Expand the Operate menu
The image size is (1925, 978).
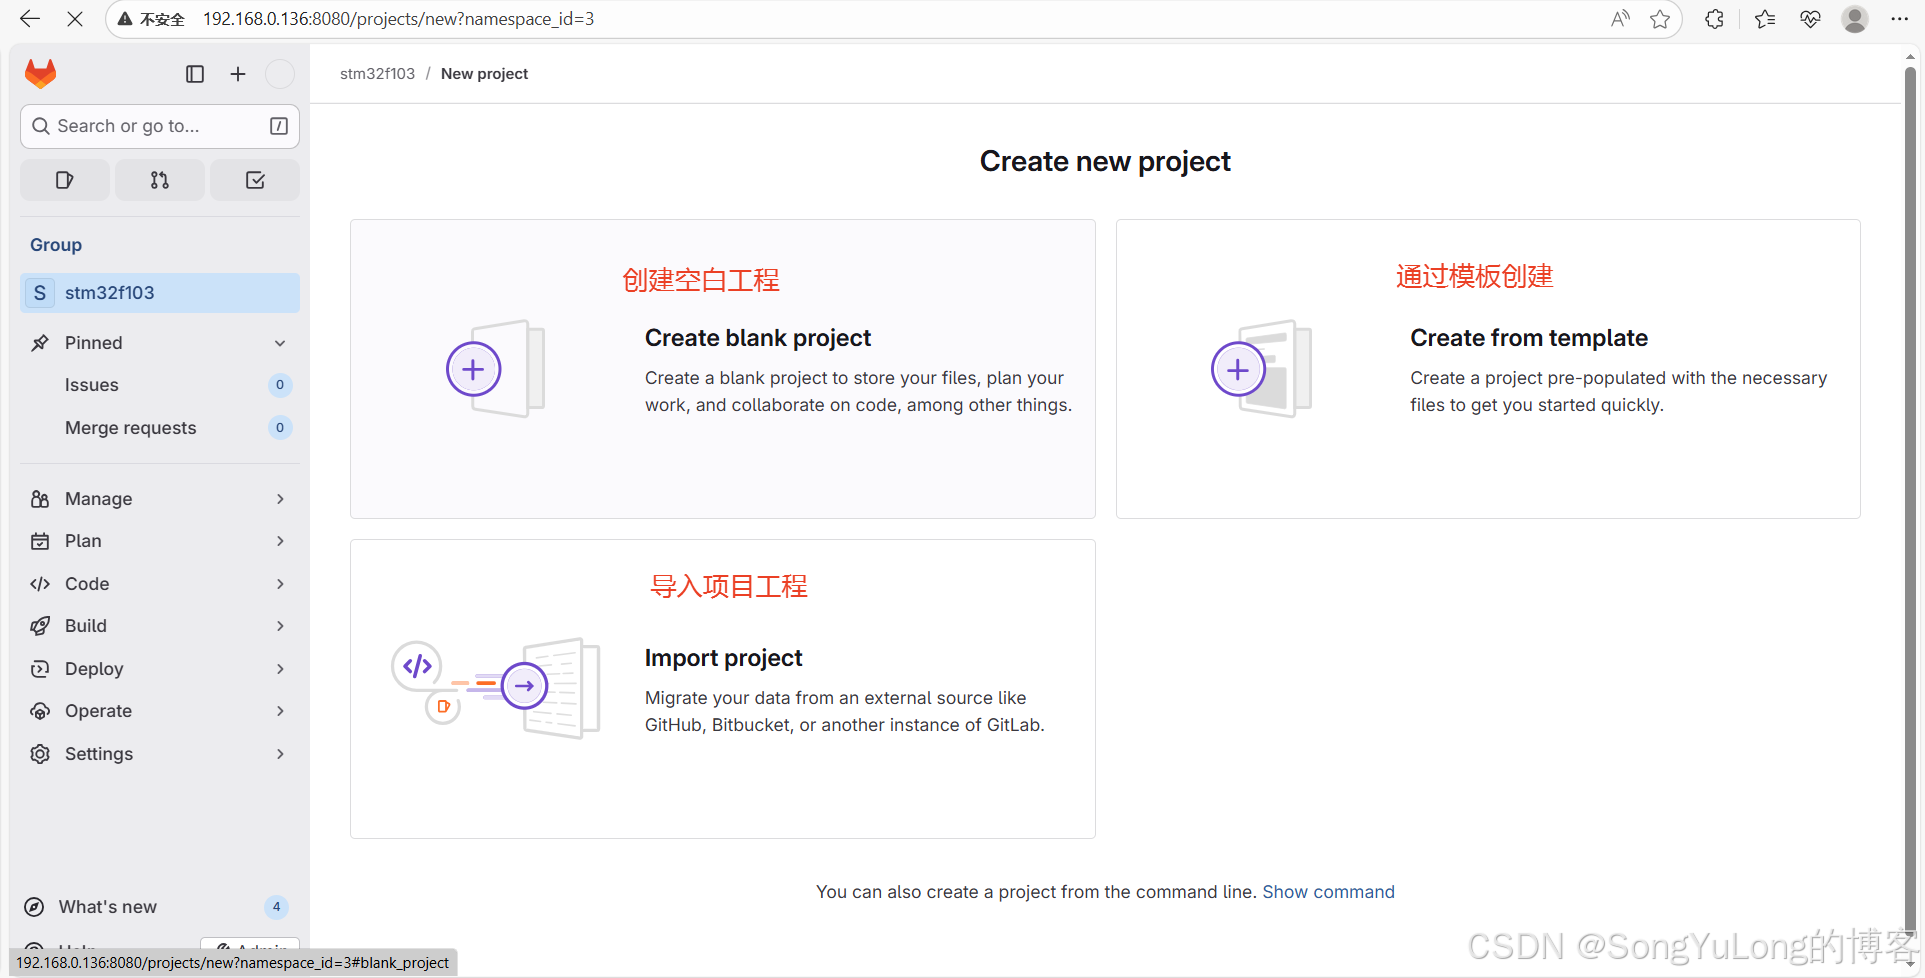[x=160, y=711]
